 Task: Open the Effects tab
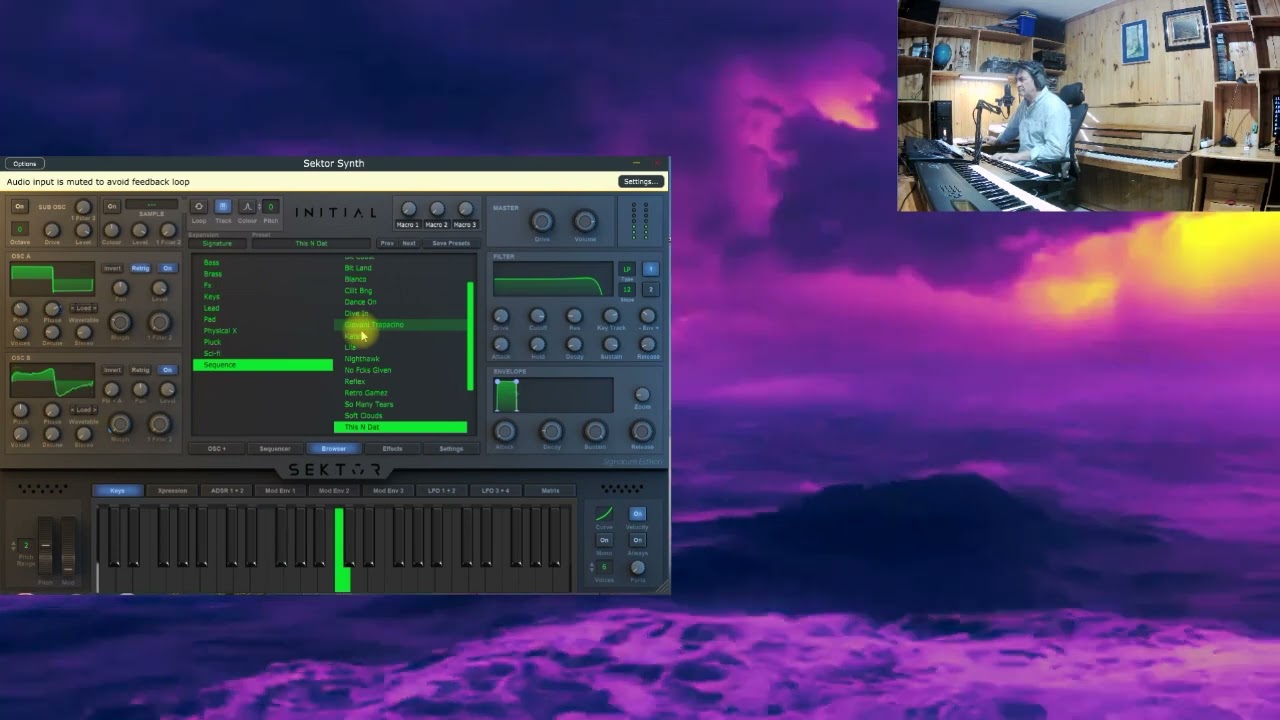coord(392,449)
